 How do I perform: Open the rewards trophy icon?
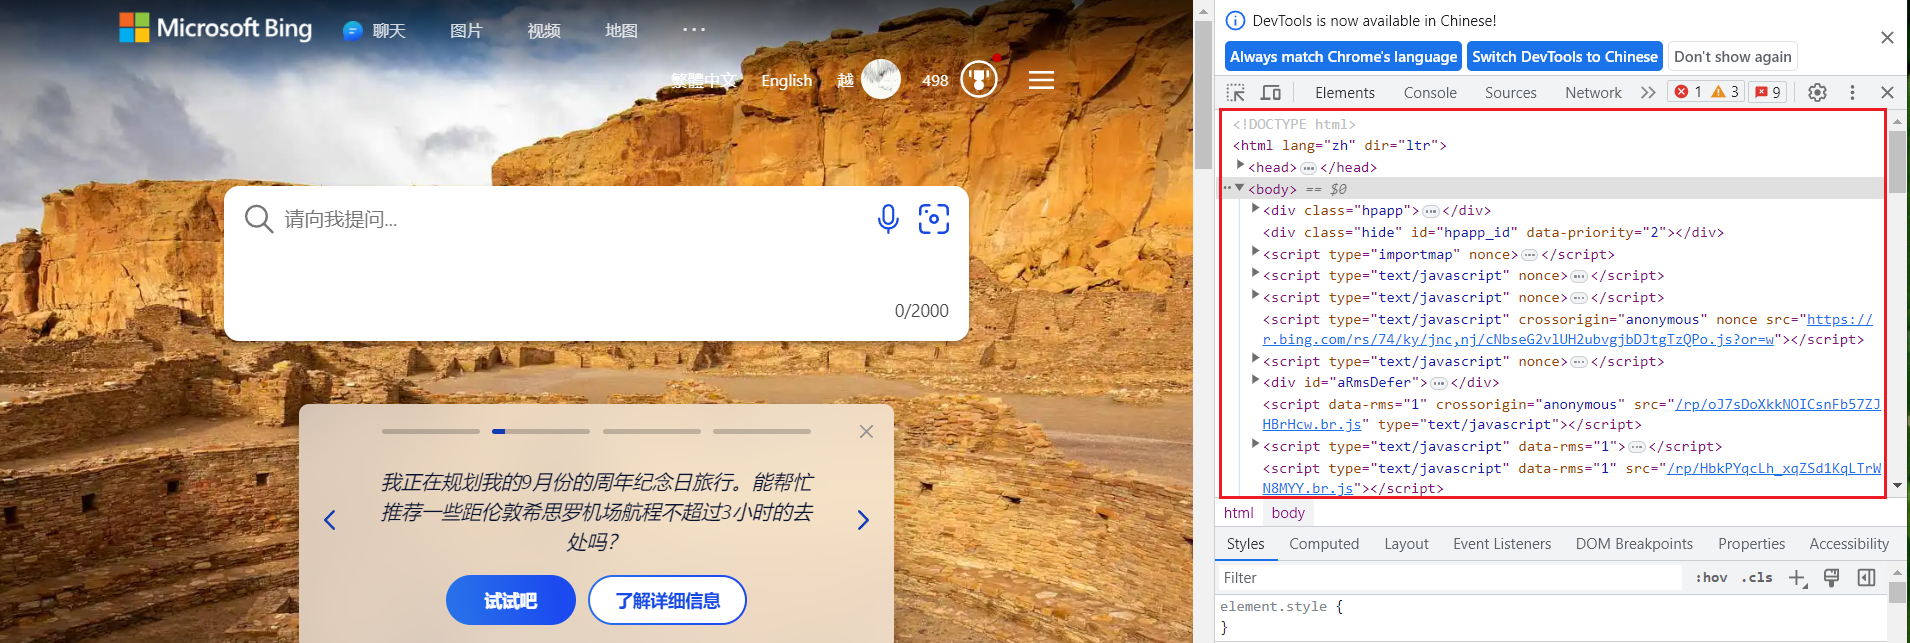click(x=979, y=79)
